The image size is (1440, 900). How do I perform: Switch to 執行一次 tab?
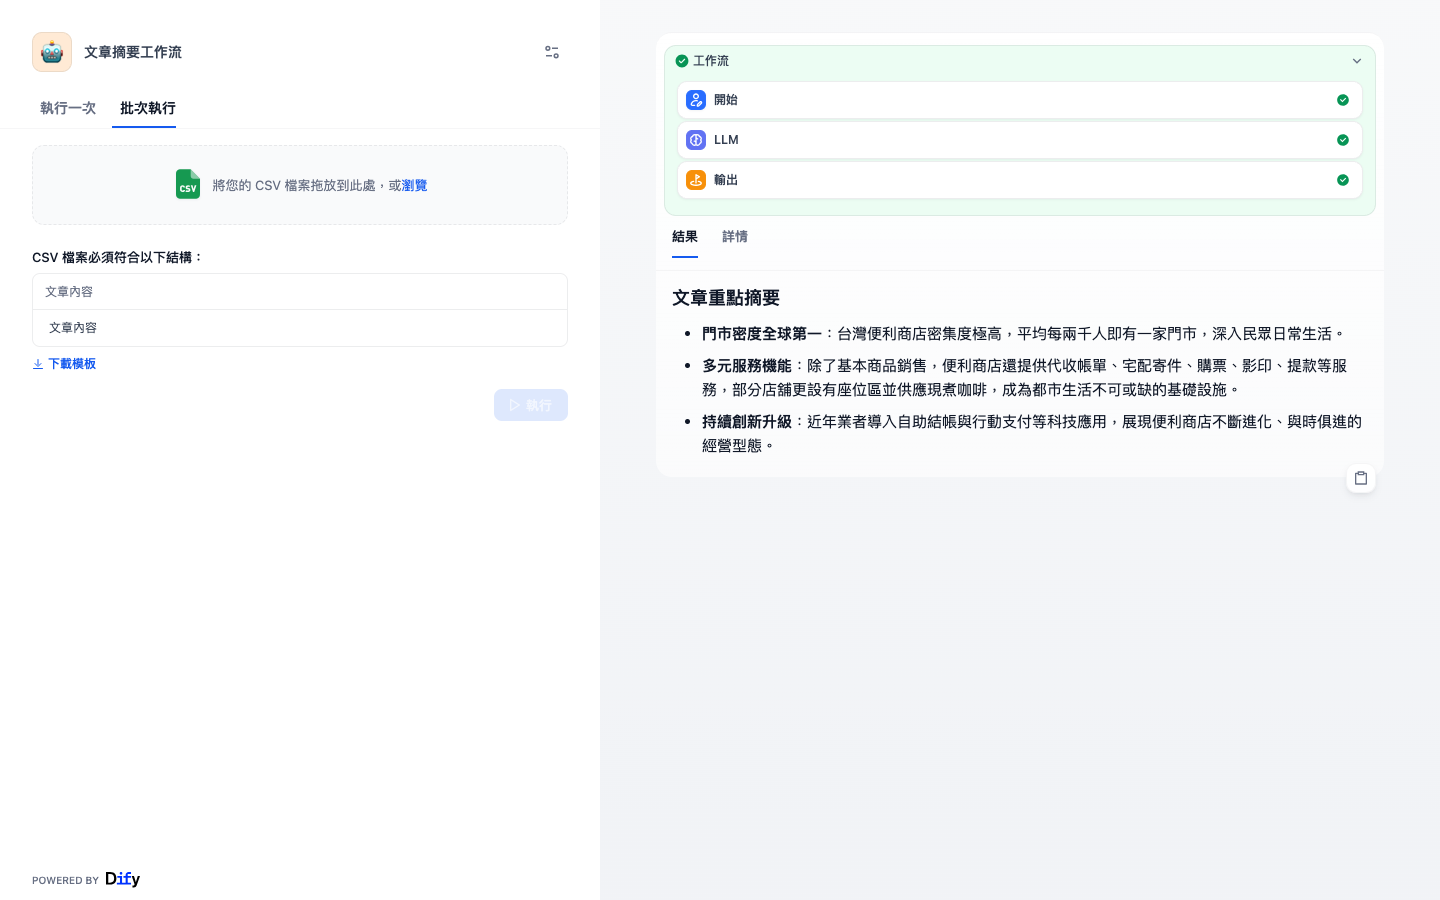click(x=68, y=108)
